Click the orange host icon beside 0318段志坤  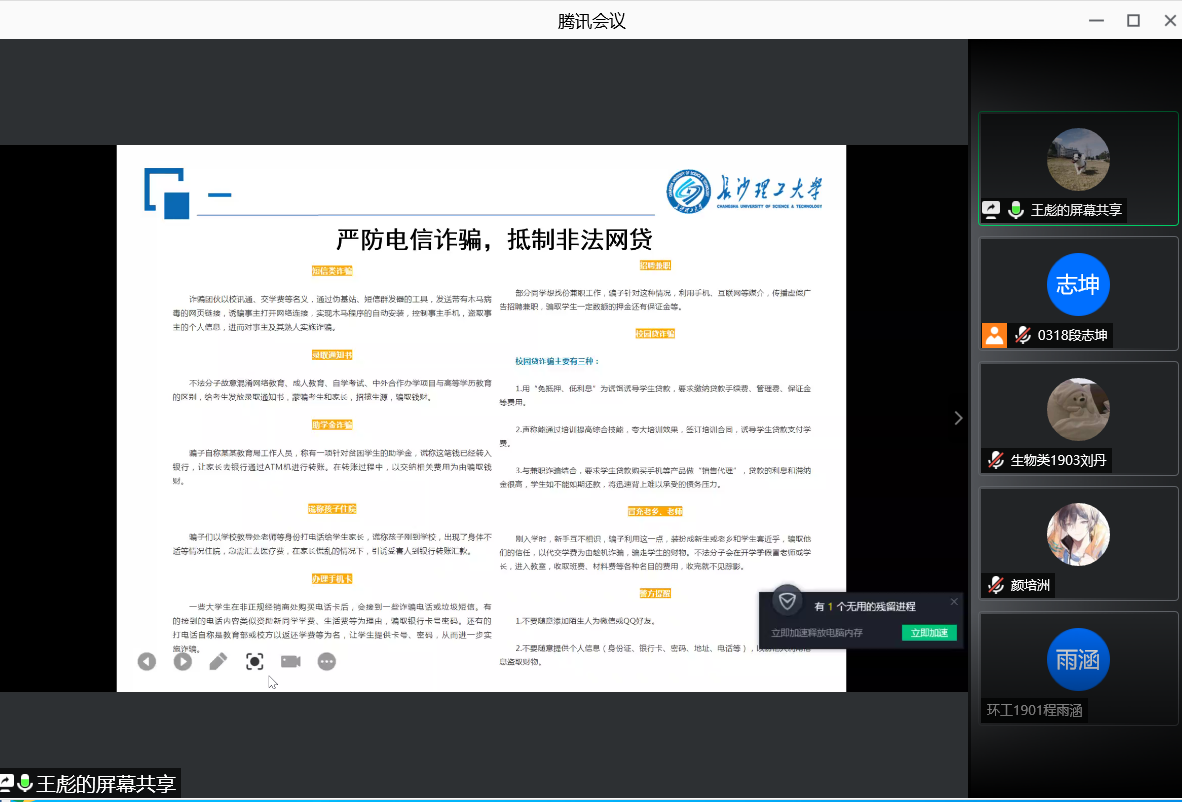(994, 336)
